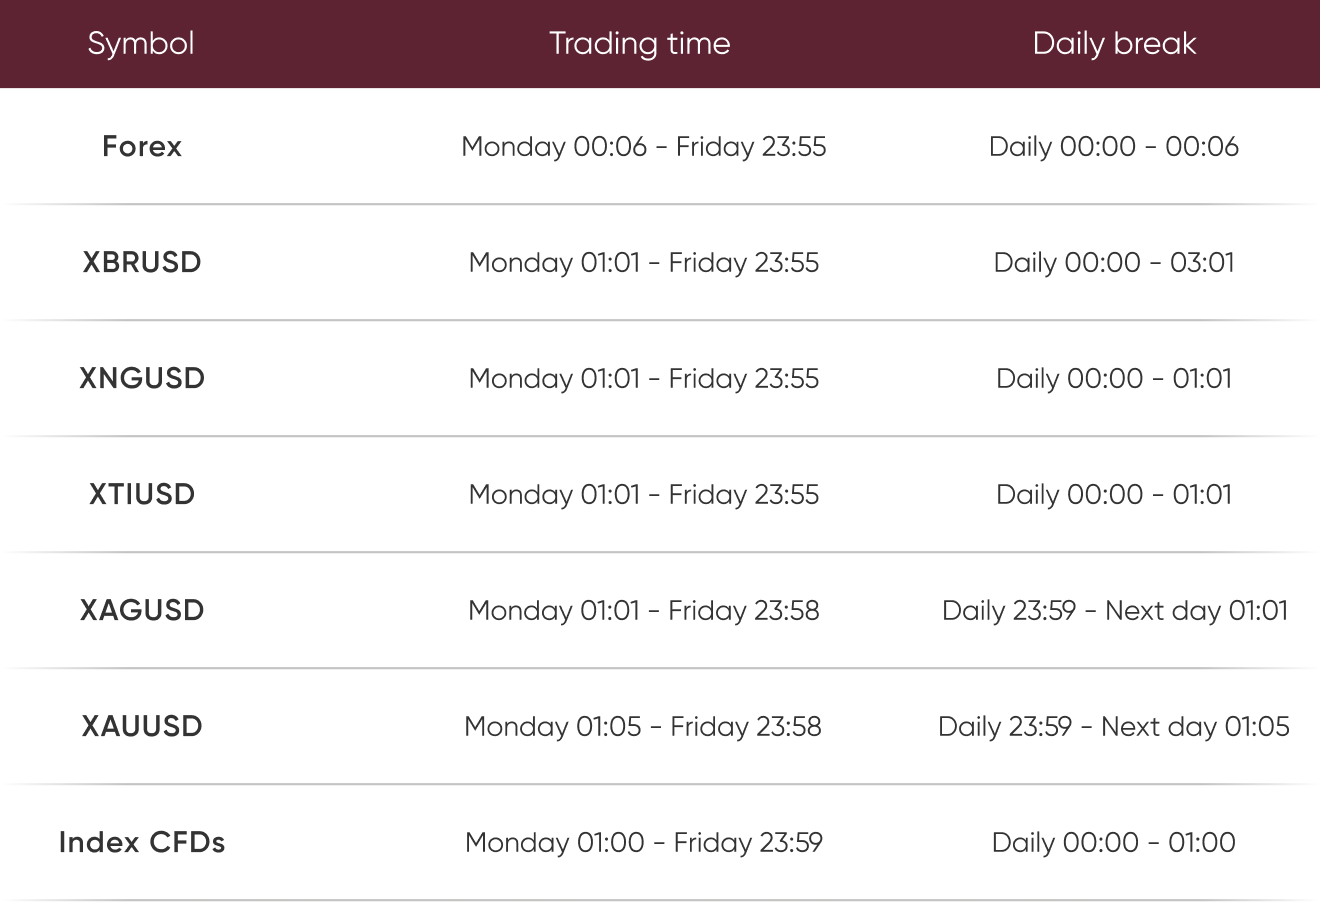
Task: Click Forex trading time Monday 00:06 cell
Action: click(x=644, y=147)
